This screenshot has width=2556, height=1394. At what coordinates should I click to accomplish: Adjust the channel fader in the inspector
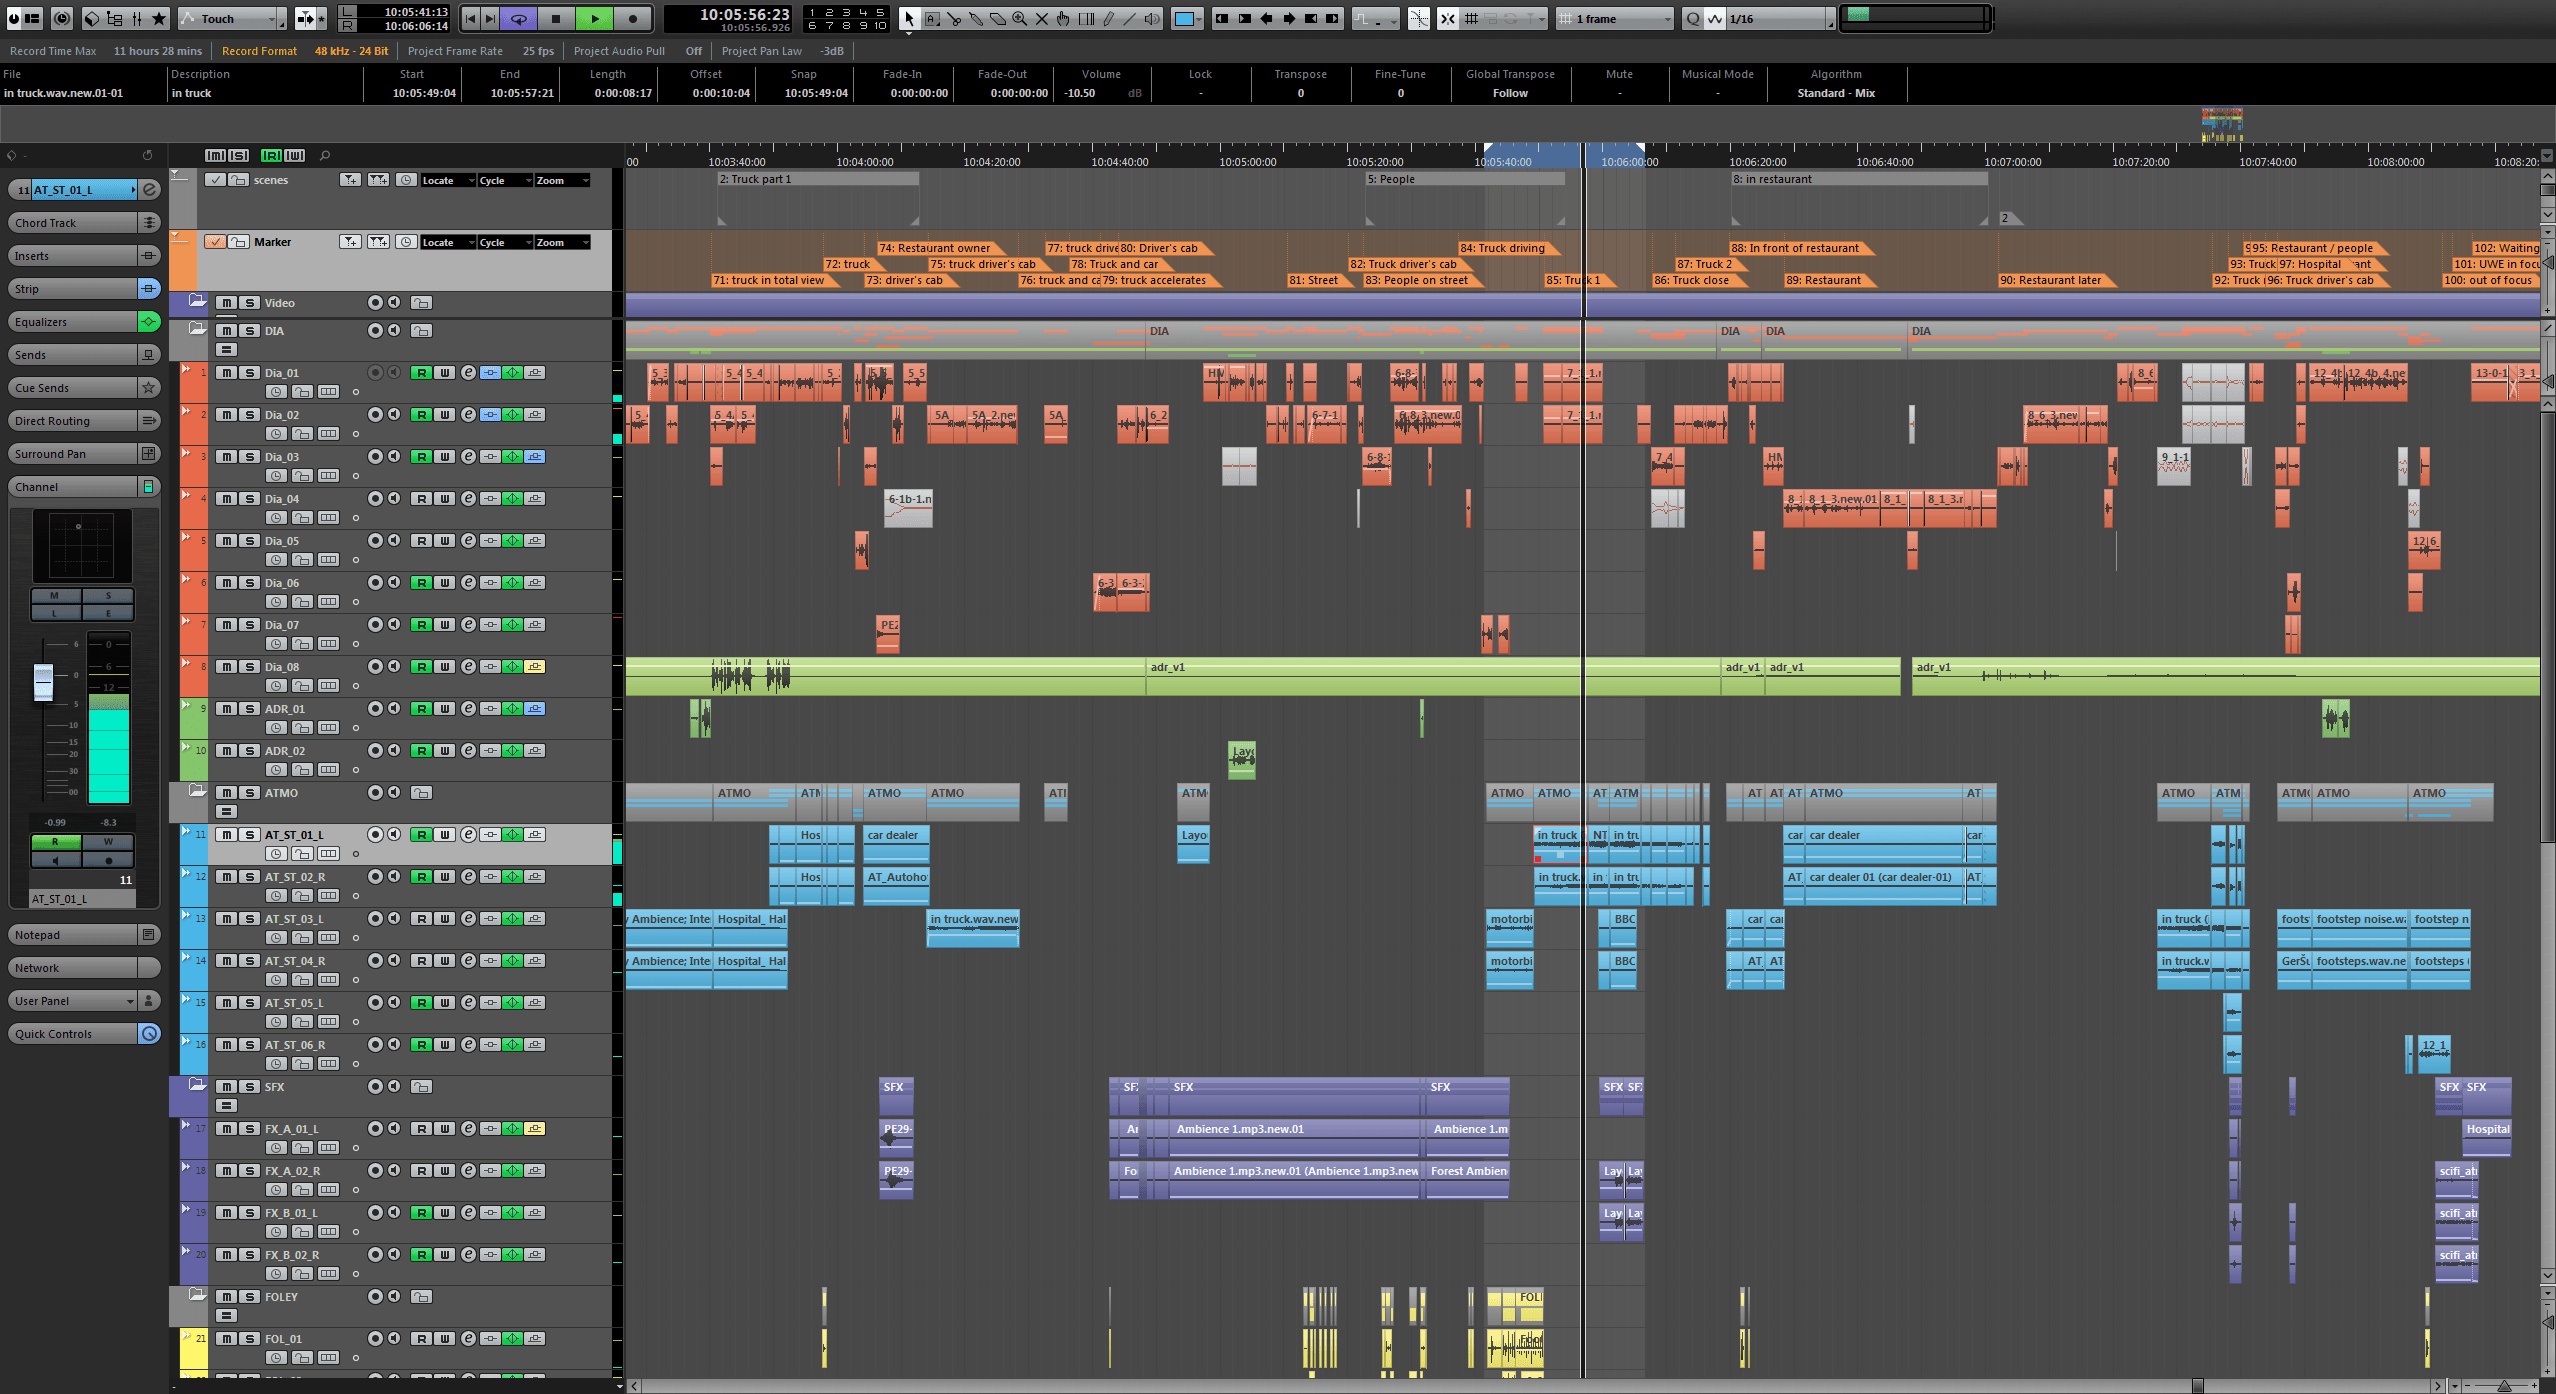[x=44, y=680]
